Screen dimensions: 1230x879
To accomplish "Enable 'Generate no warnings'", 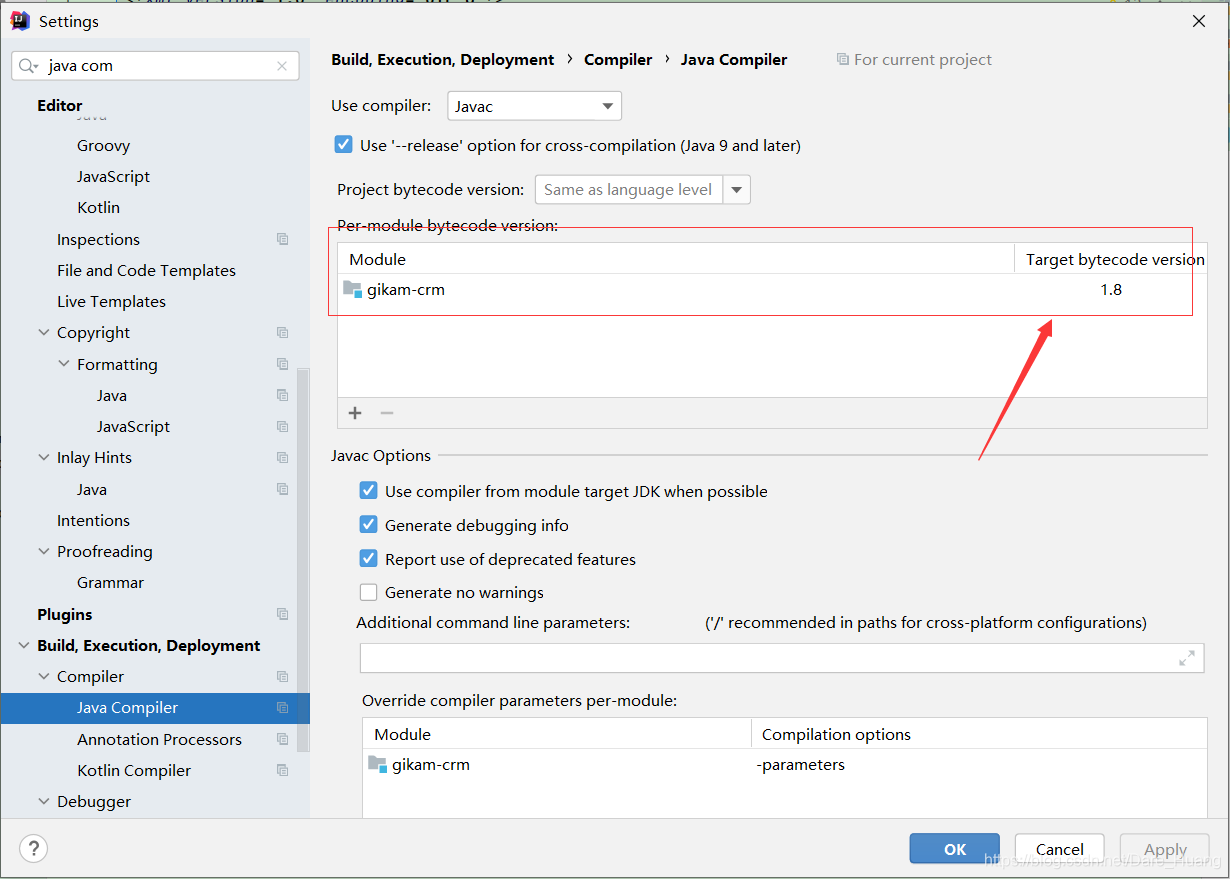I will click(368, 592).
